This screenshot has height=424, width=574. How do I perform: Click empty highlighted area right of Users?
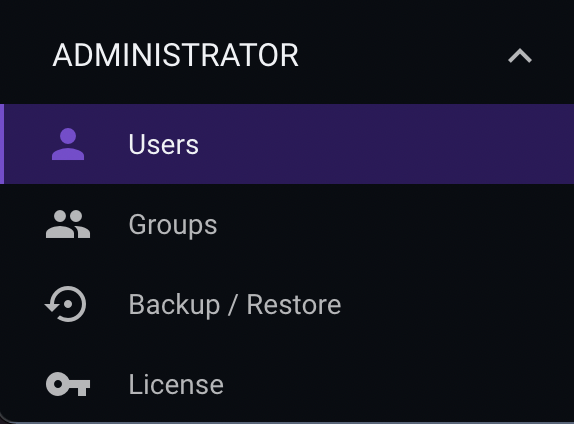pos(384,144)
